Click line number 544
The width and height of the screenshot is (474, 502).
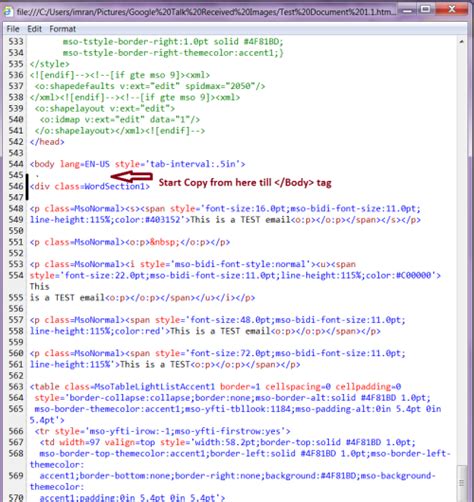(16, 164)
